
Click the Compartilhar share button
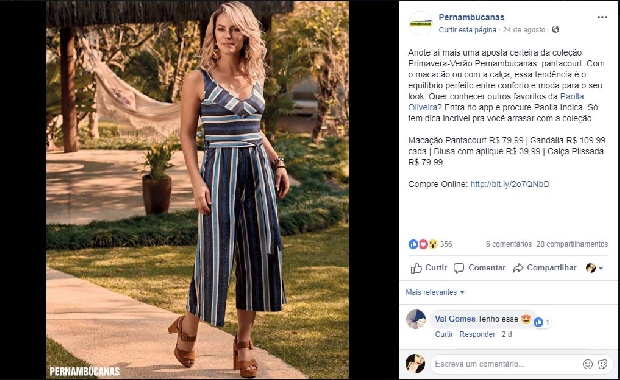coord(545,268)
